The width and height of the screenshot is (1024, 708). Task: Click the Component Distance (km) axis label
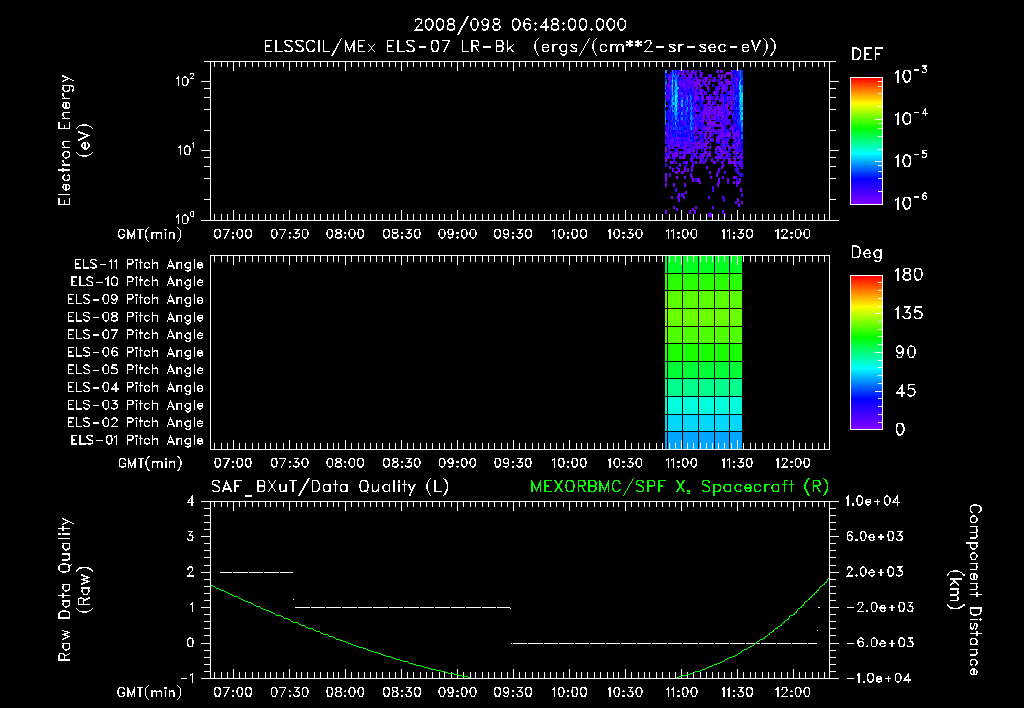click(965, 590)
